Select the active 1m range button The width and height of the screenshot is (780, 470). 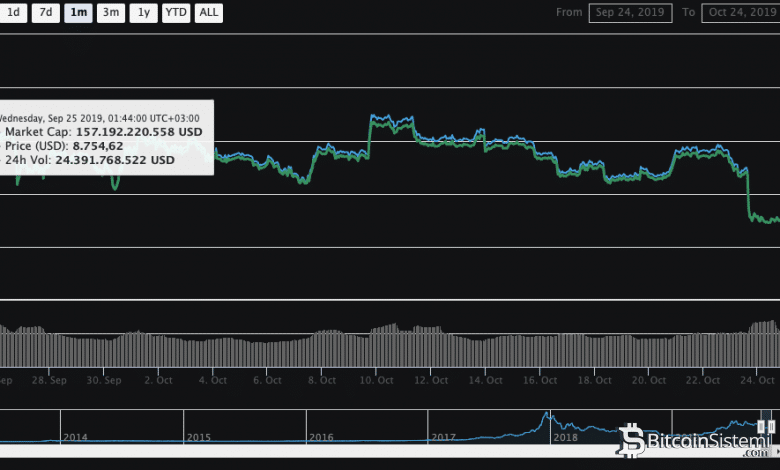77,13
